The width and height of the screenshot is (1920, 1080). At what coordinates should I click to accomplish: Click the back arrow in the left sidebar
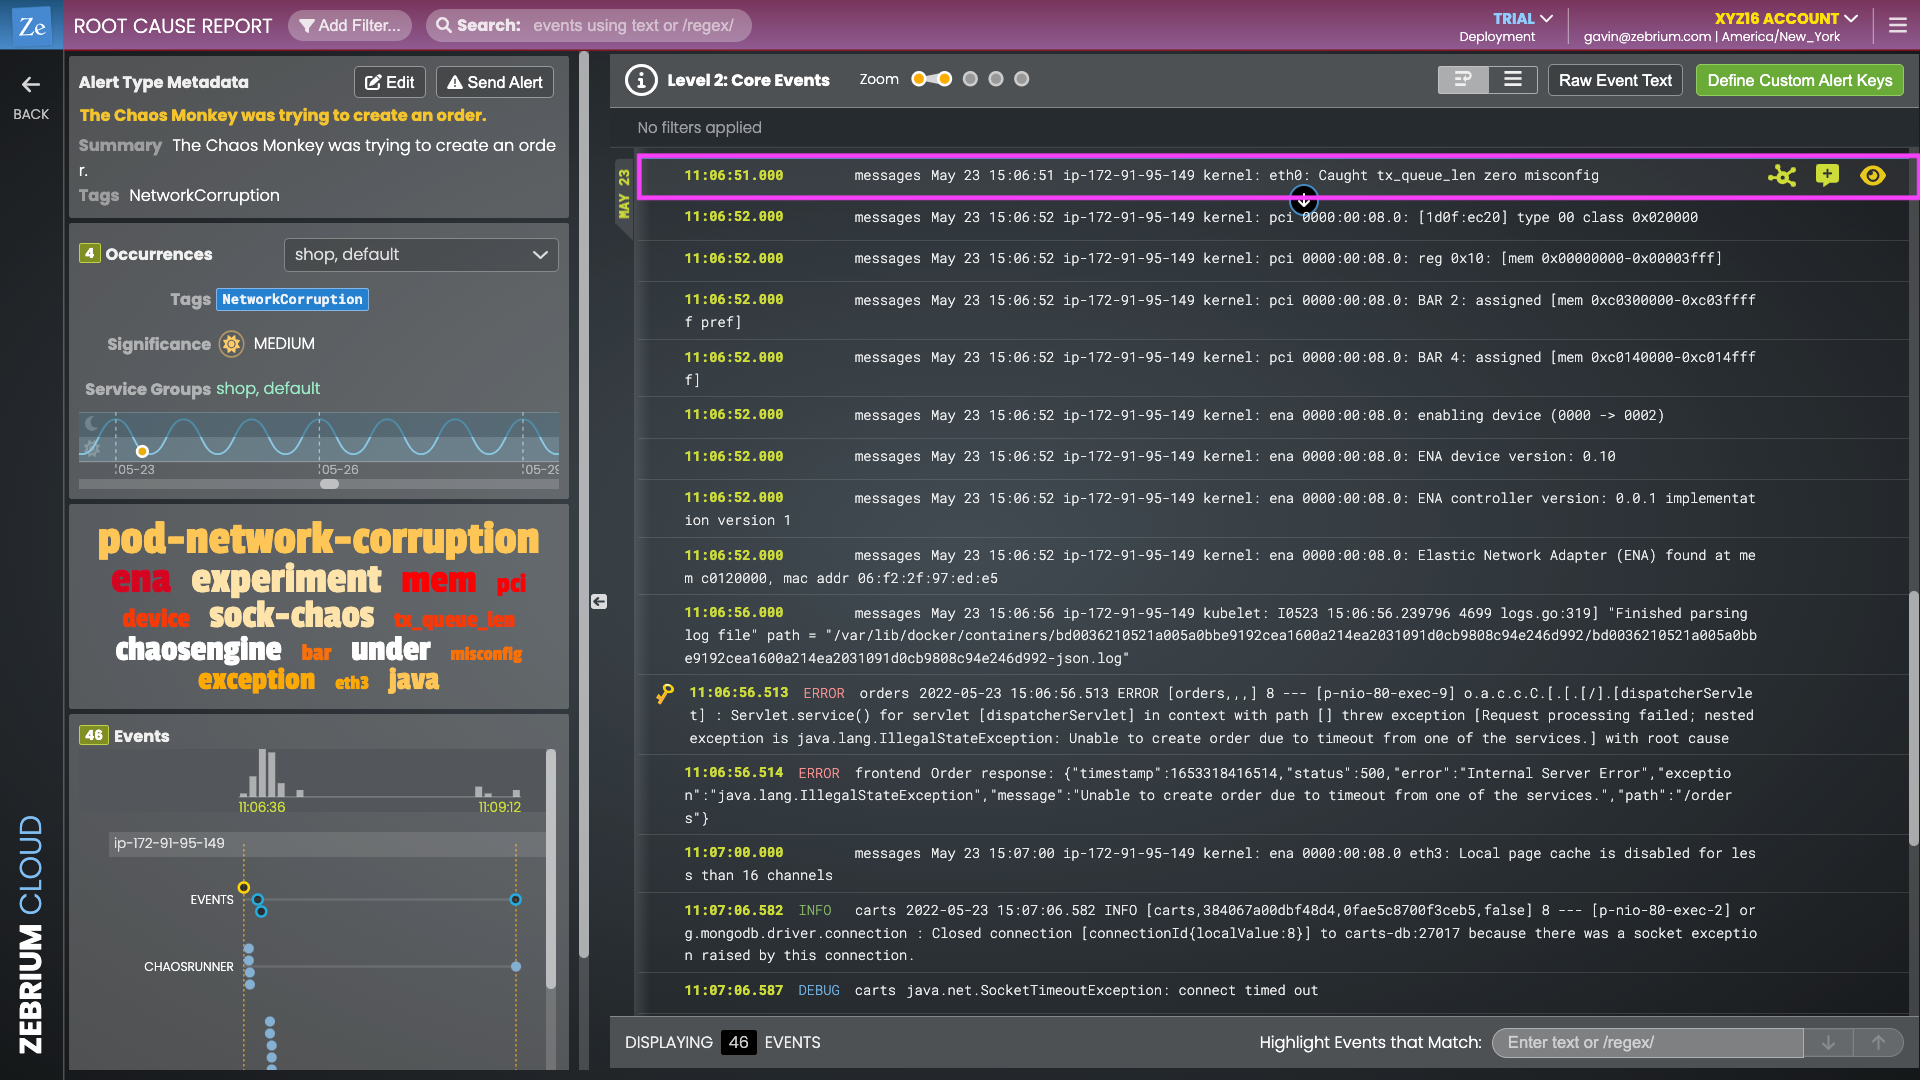click(30, 85)
